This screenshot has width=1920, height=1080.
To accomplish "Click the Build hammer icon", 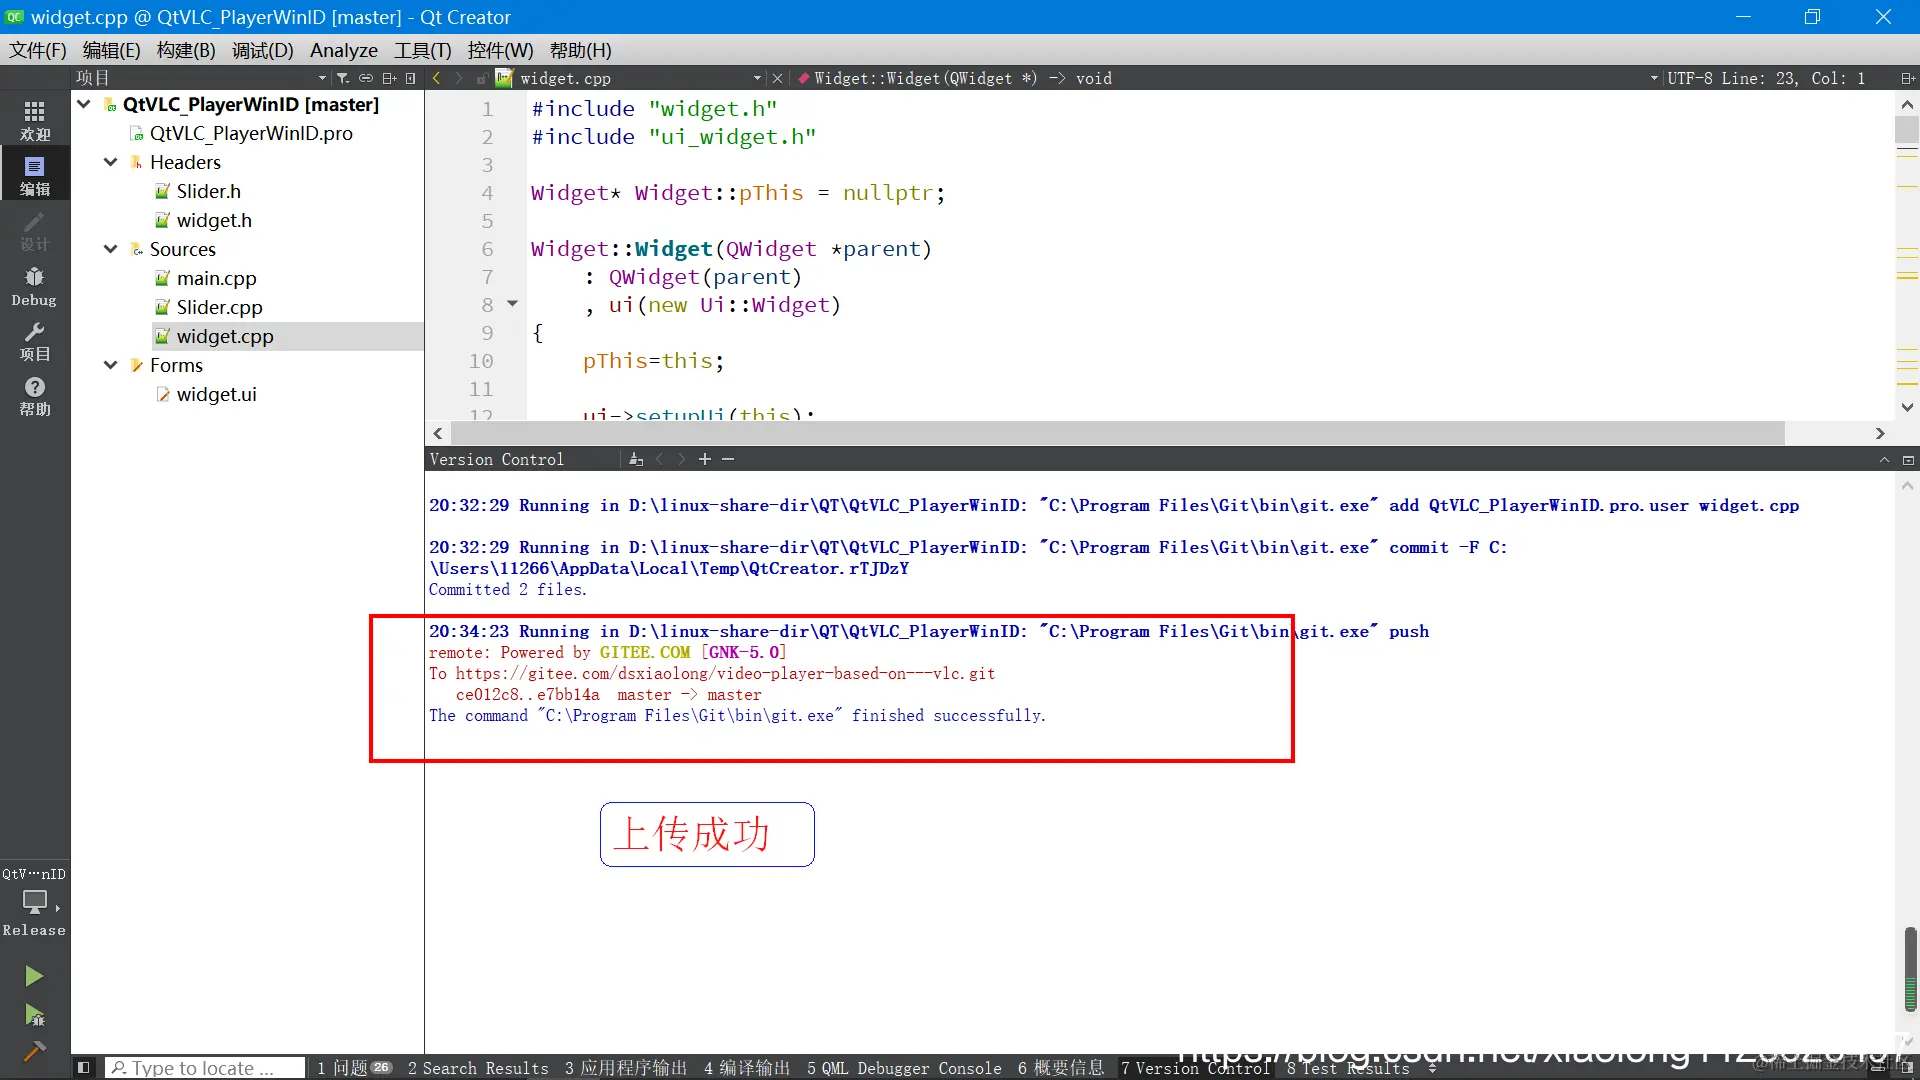I will tap(34, 1051).
